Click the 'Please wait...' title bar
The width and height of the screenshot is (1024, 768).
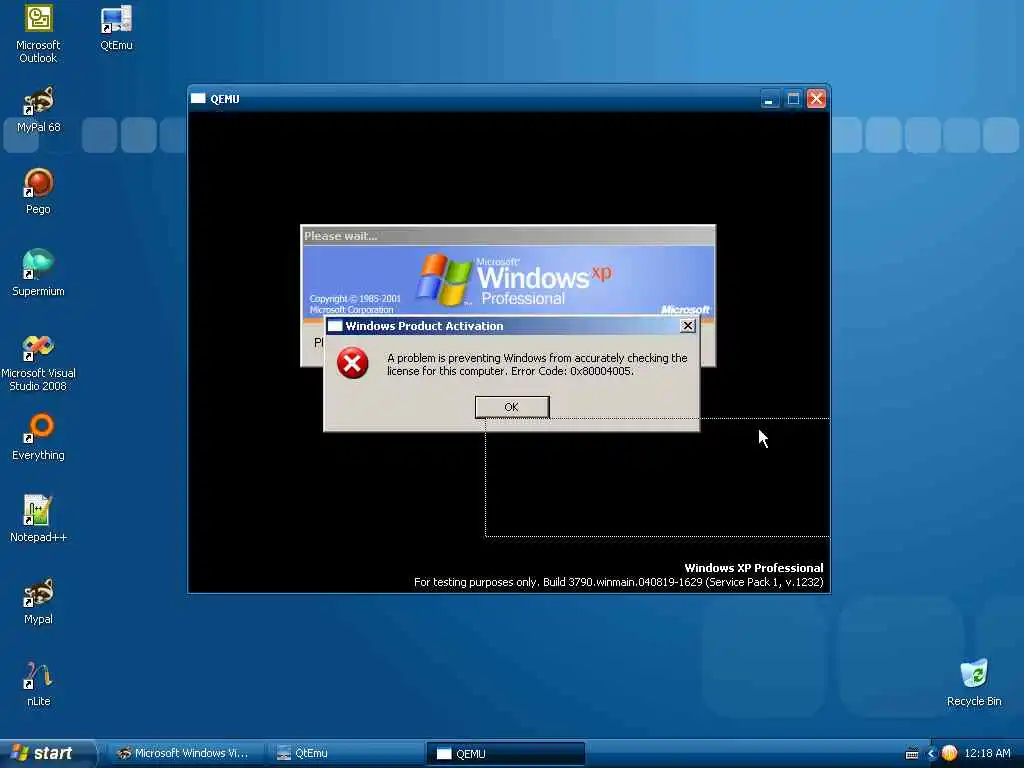point(508,236)
